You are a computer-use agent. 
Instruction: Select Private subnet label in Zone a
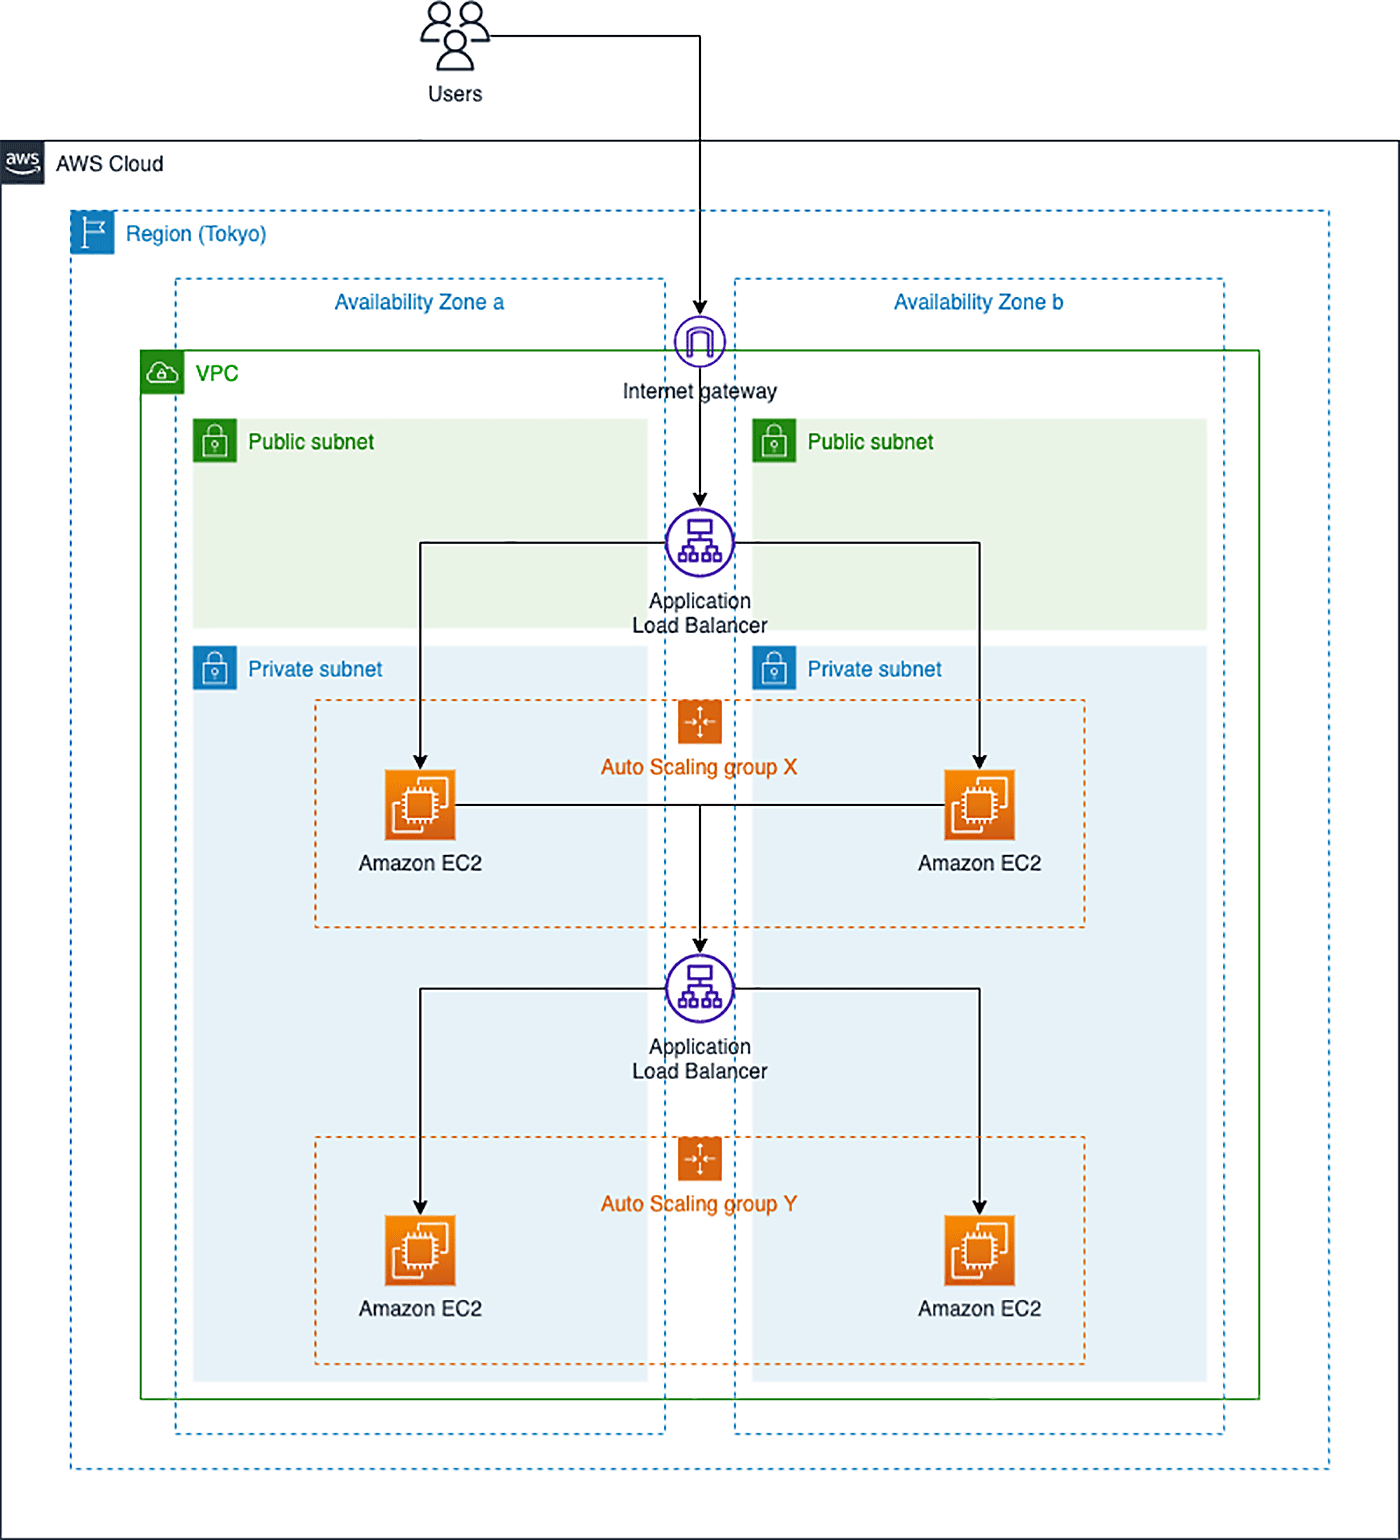coord(315,669)
